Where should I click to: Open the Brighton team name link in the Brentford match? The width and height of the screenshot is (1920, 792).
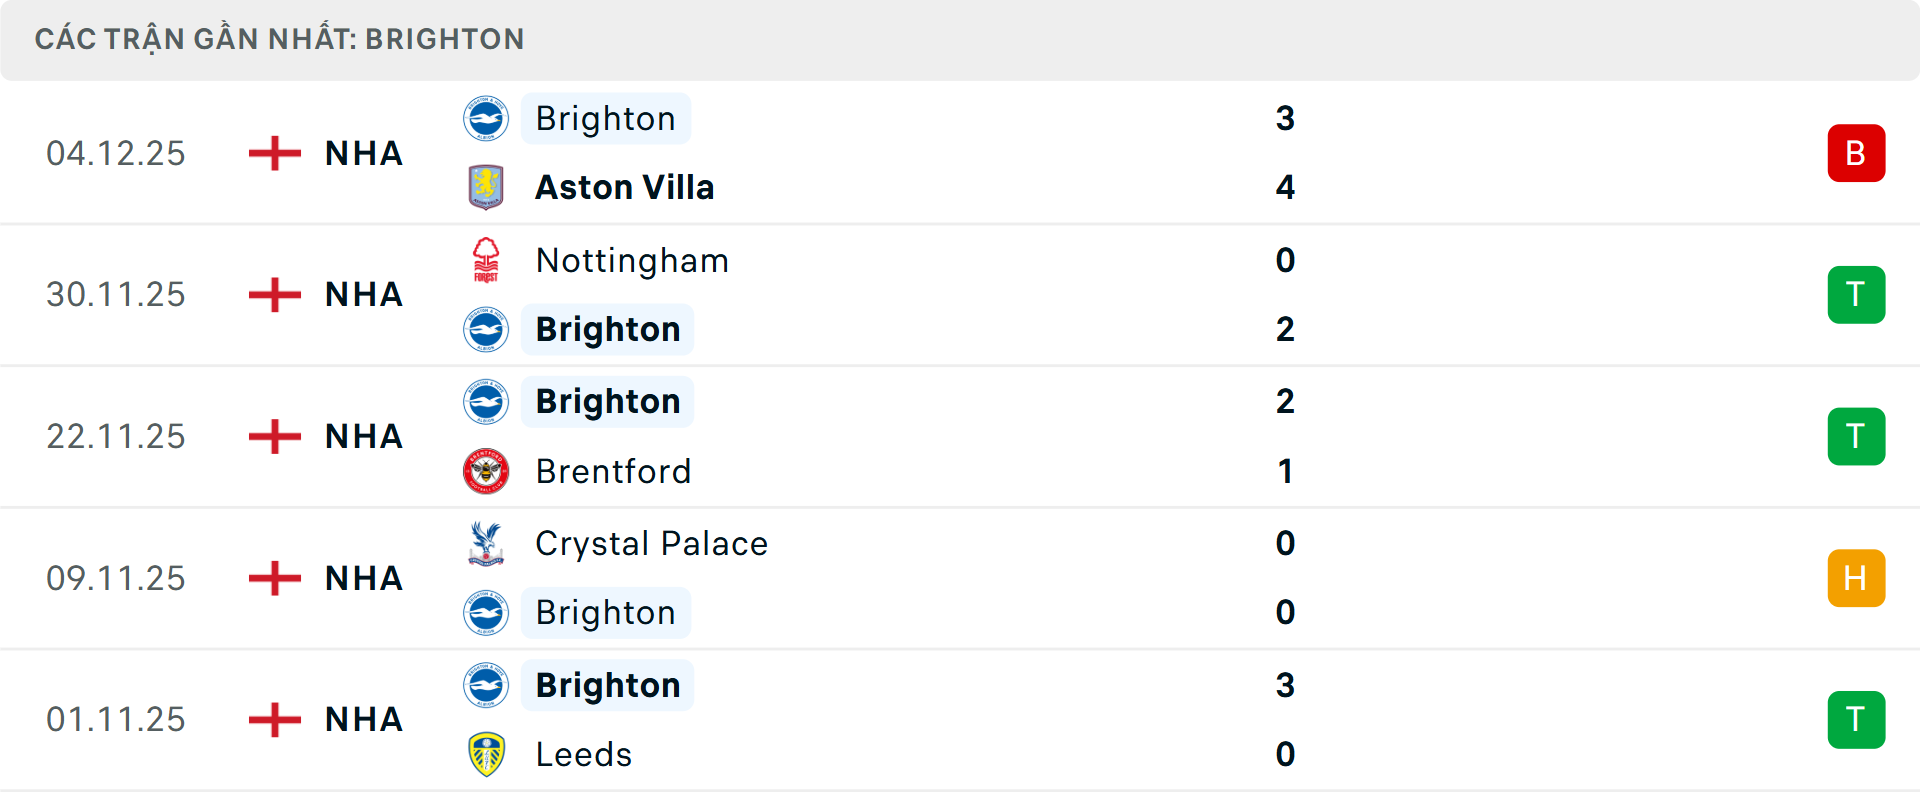click(607, 401)
